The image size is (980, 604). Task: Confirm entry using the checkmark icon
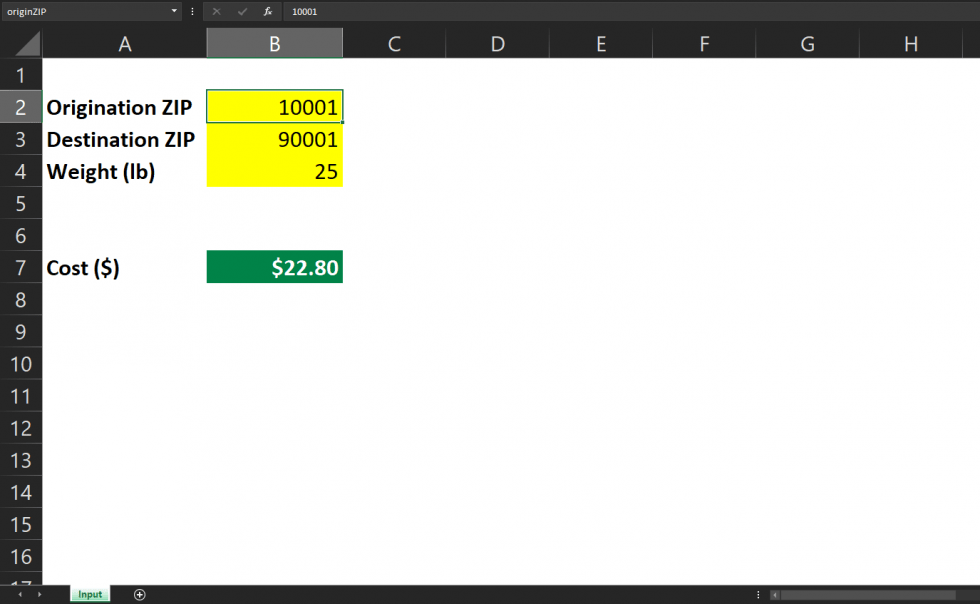tap(241, 11)
